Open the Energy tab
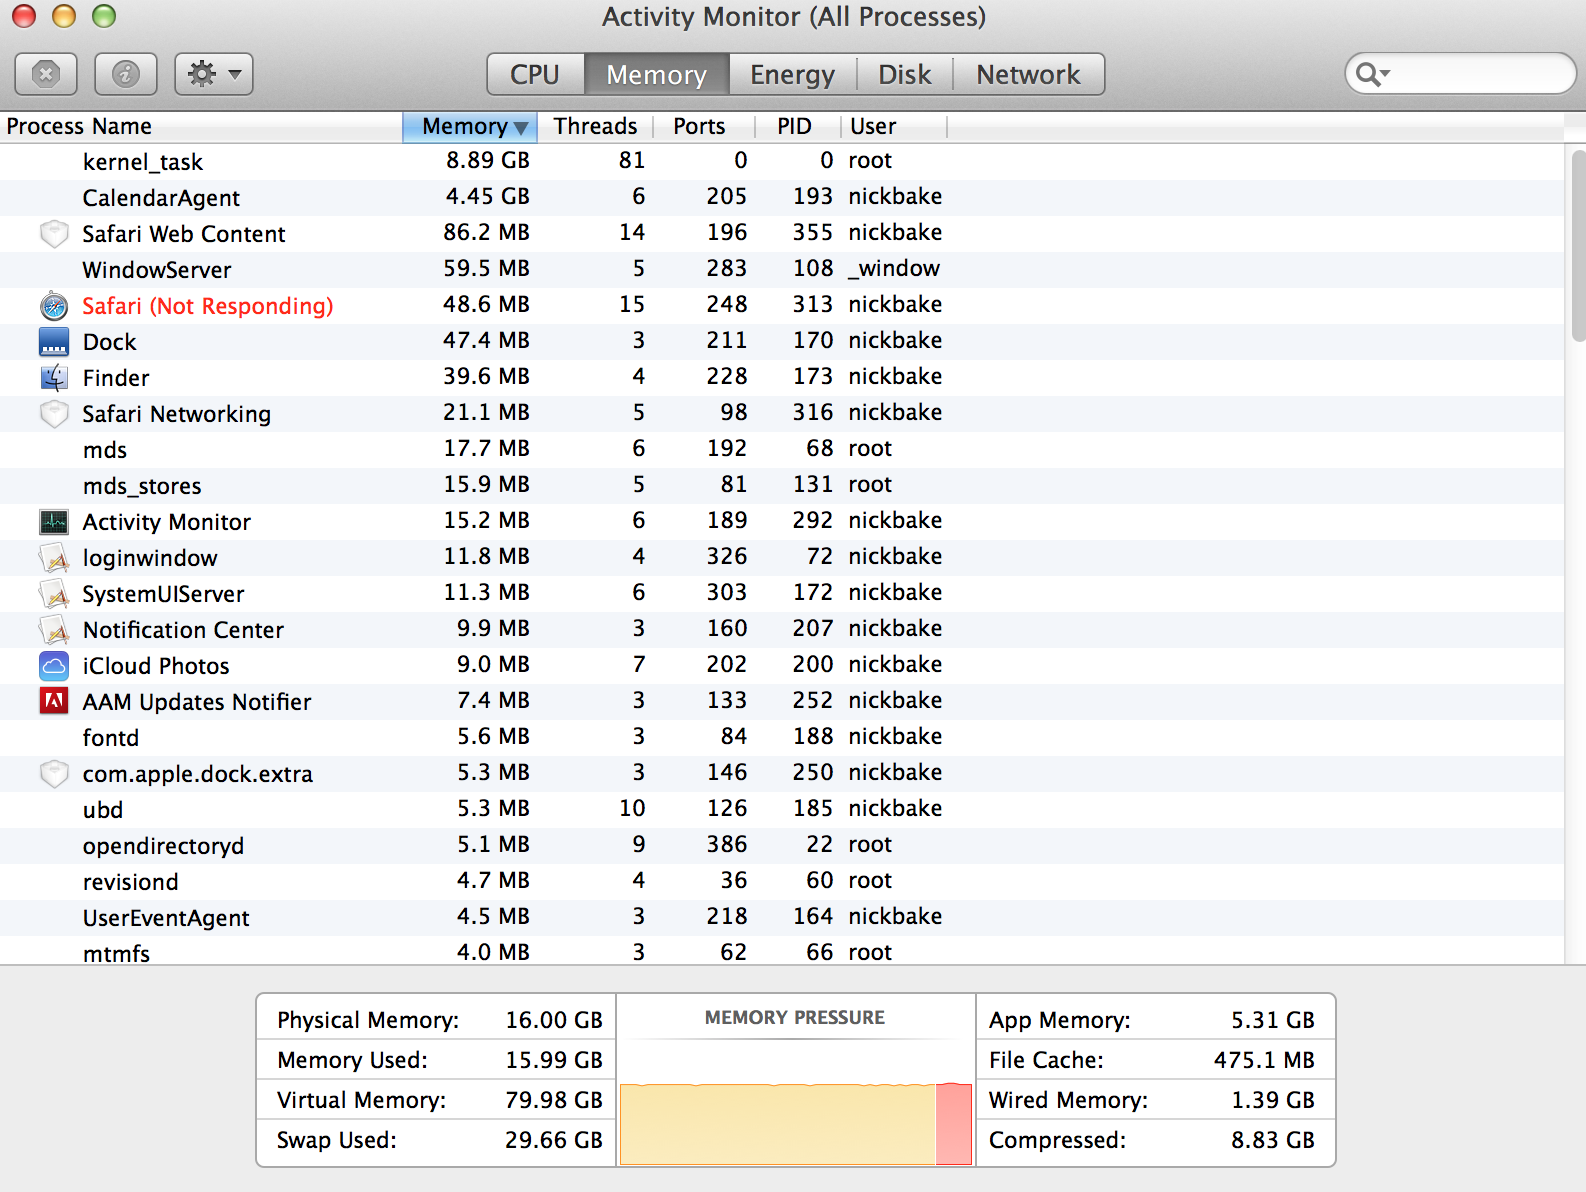Viewport: 1586px width, 1192px height. pos(792,74)
